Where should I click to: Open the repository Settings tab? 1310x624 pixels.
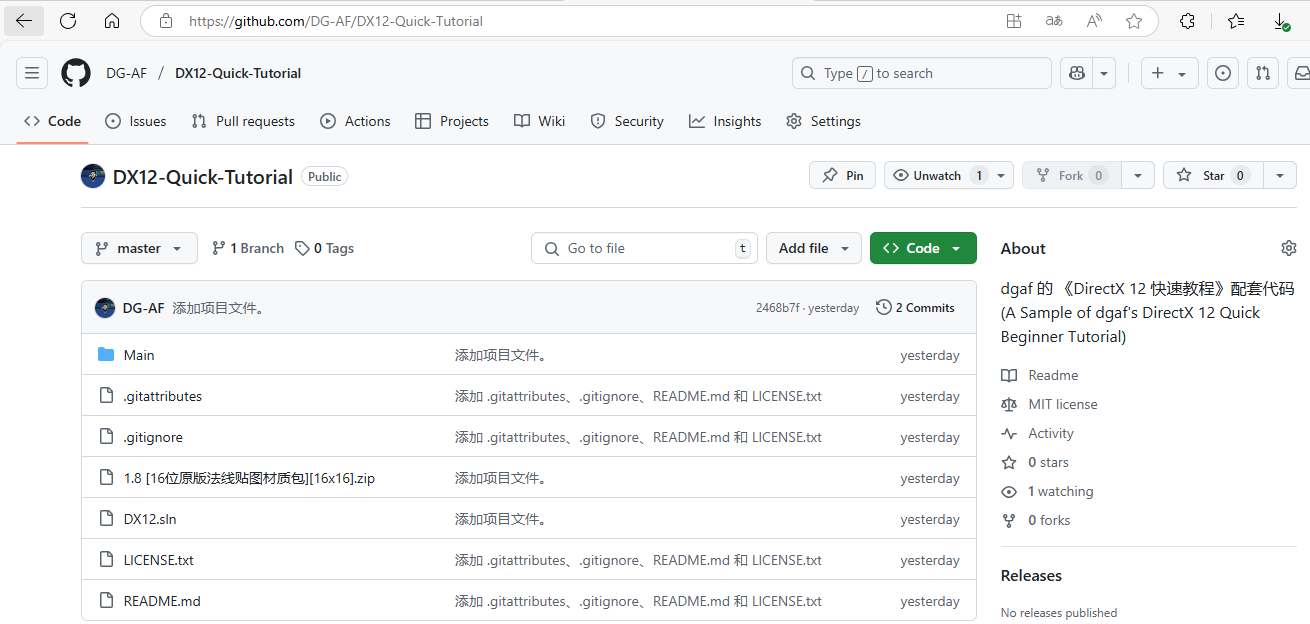click(x=823, y=121)
